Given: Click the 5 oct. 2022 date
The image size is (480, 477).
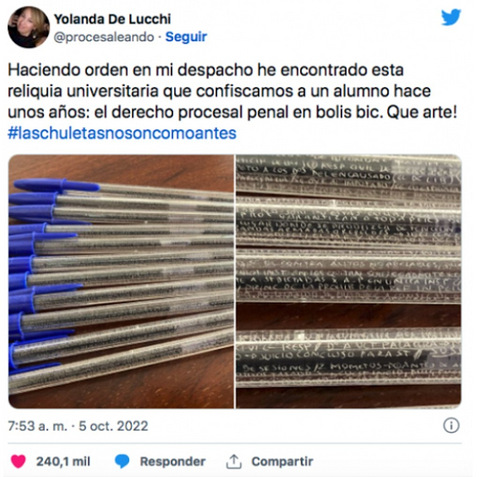Looking at the screenshot, I should click(x=113, y=426).
